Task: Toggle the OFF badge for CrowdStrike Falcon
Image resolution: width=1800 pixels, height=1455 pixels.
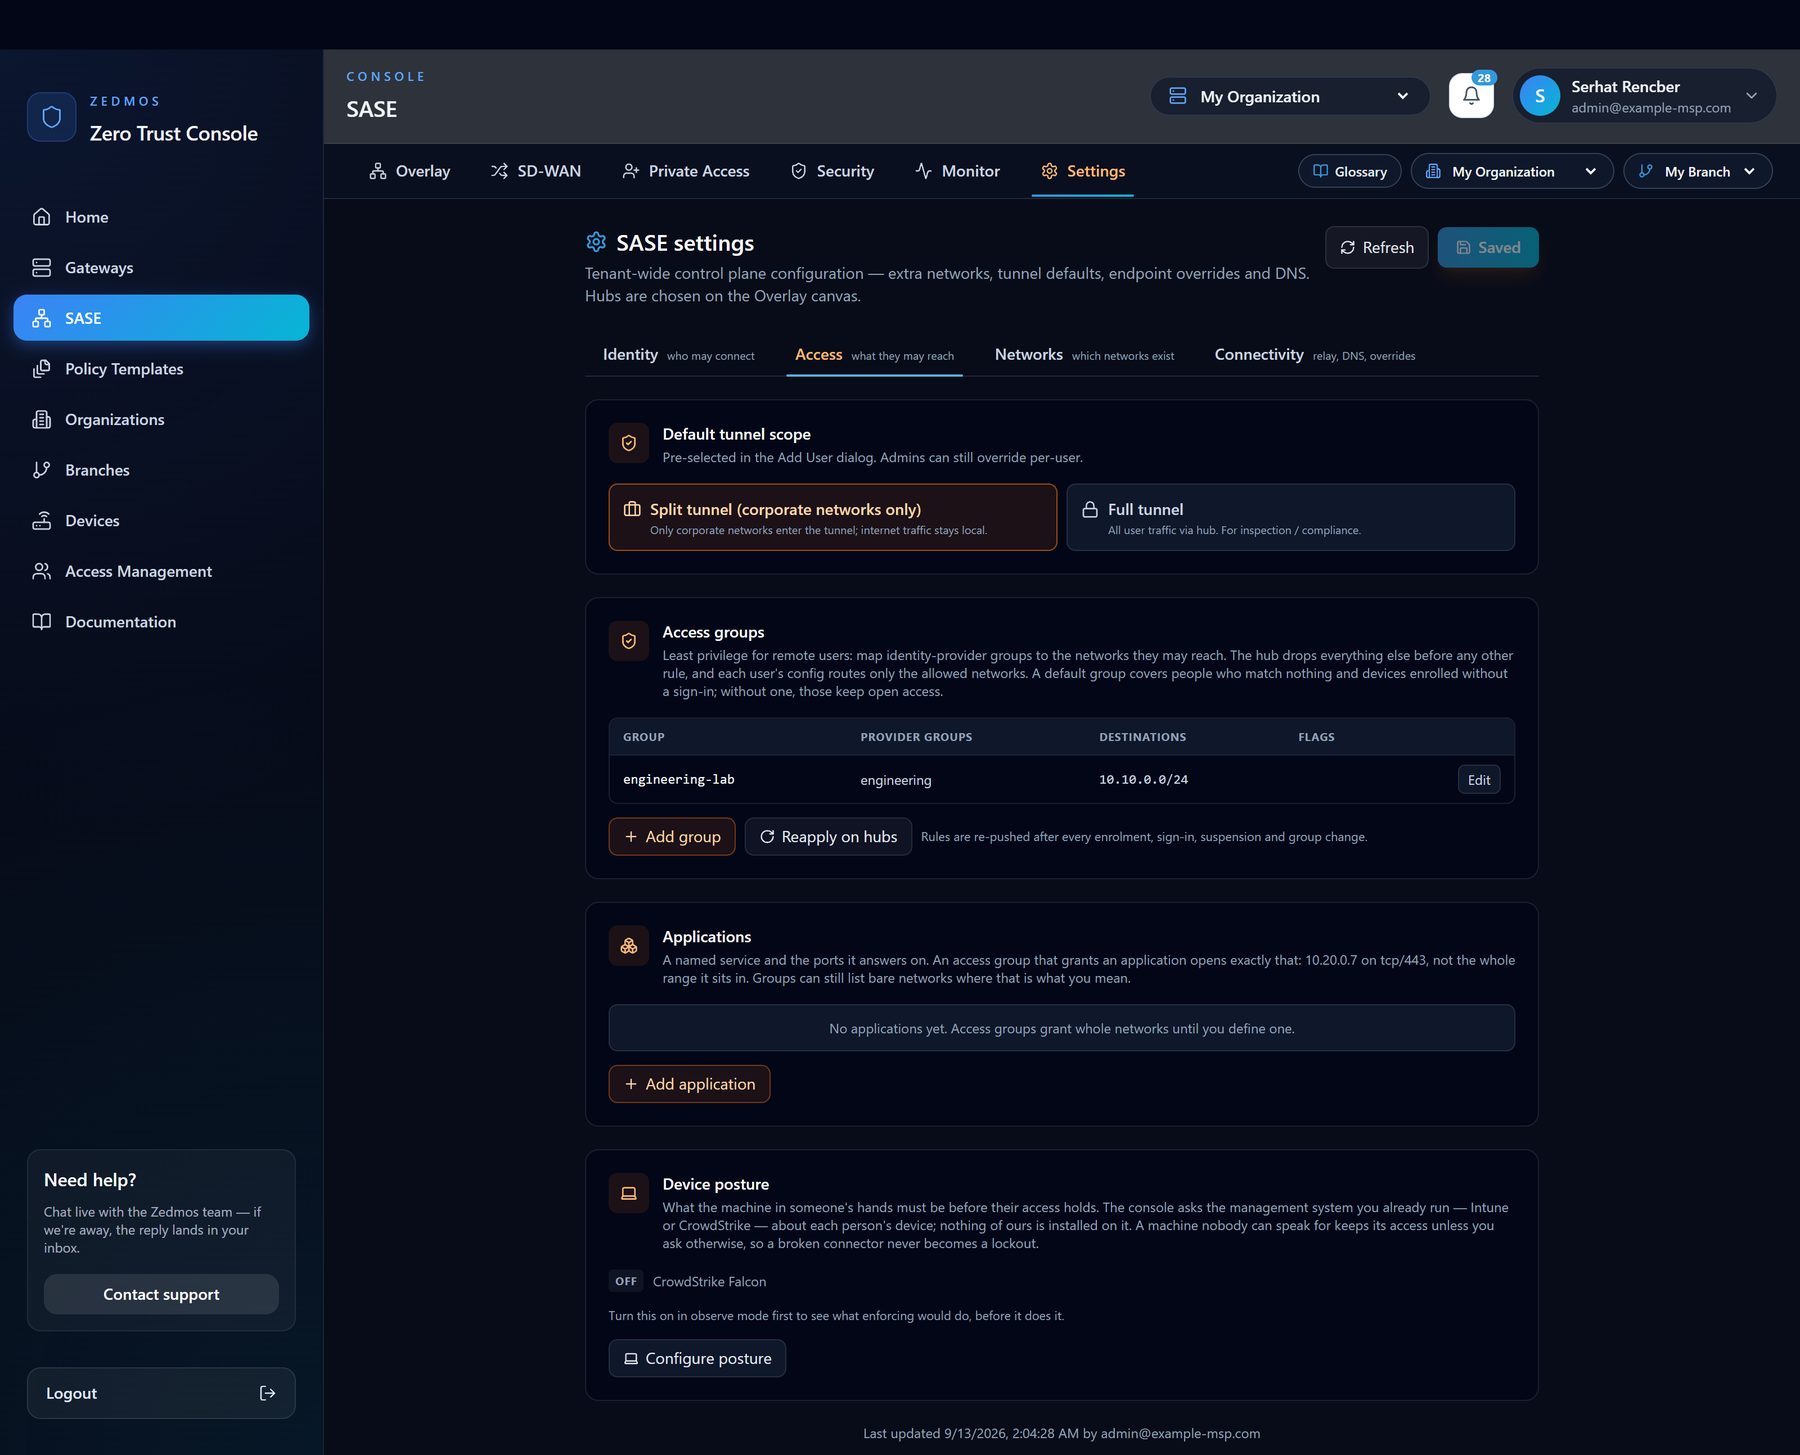Action: [626, 1281]
